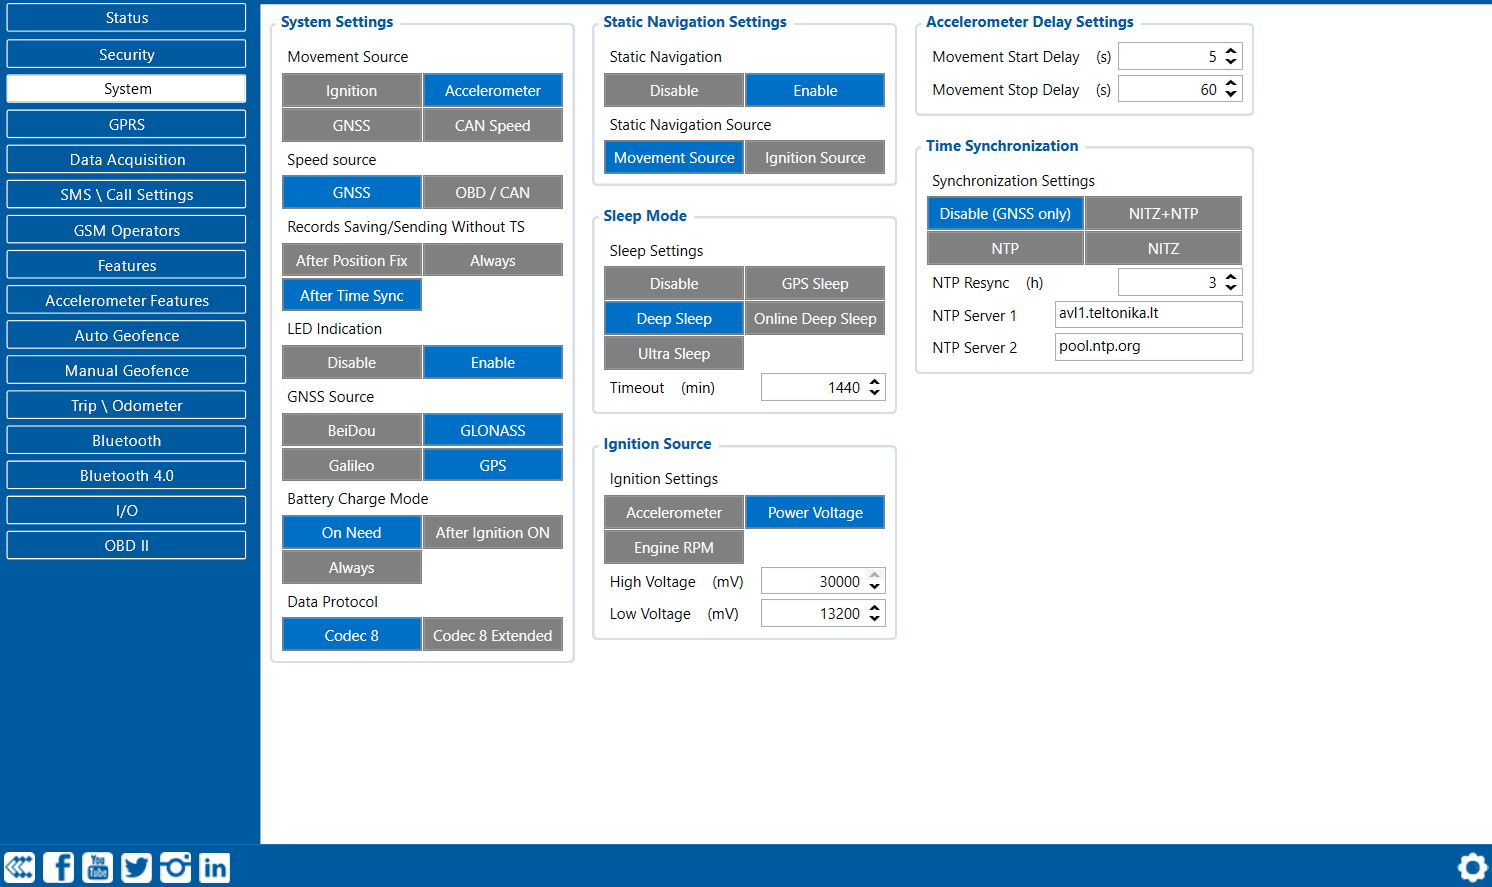Open settings gear in bottom-right corner
This screenshot has width=1492, height=887.
coord(1472,867)
